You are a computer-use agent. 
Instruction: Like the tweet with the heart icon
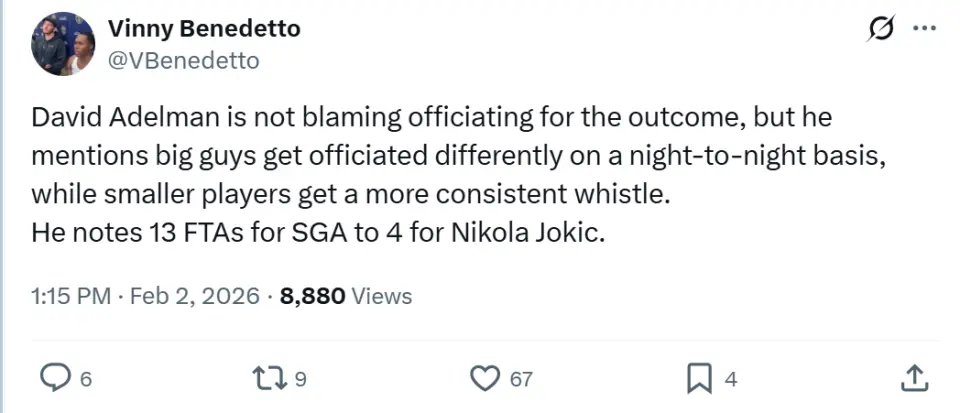tap(484, 378)
